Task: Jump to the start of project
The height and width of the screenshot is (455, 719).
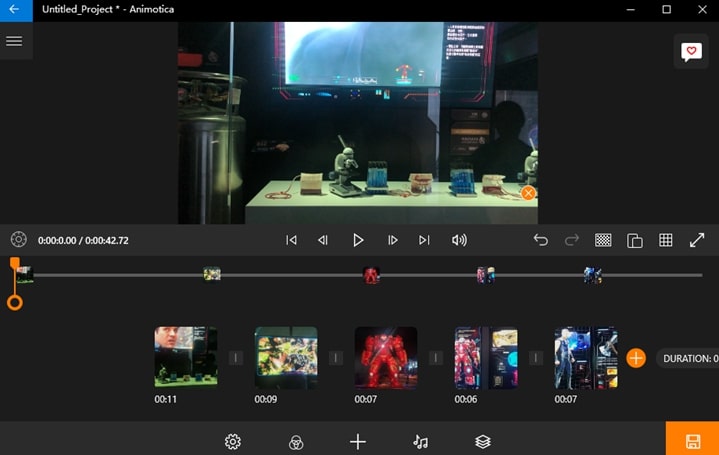Action: click(x=291, y=240)
